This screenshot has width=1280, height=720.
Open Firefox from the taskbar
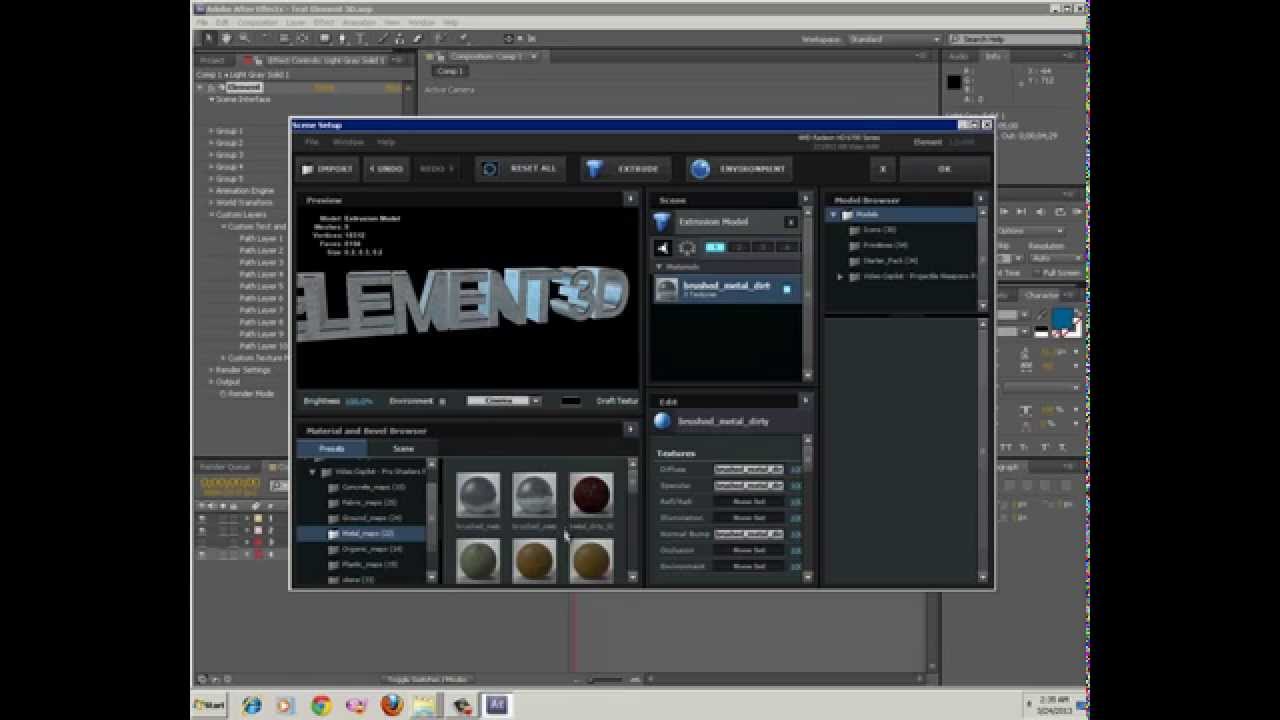[x=391, y=705]
